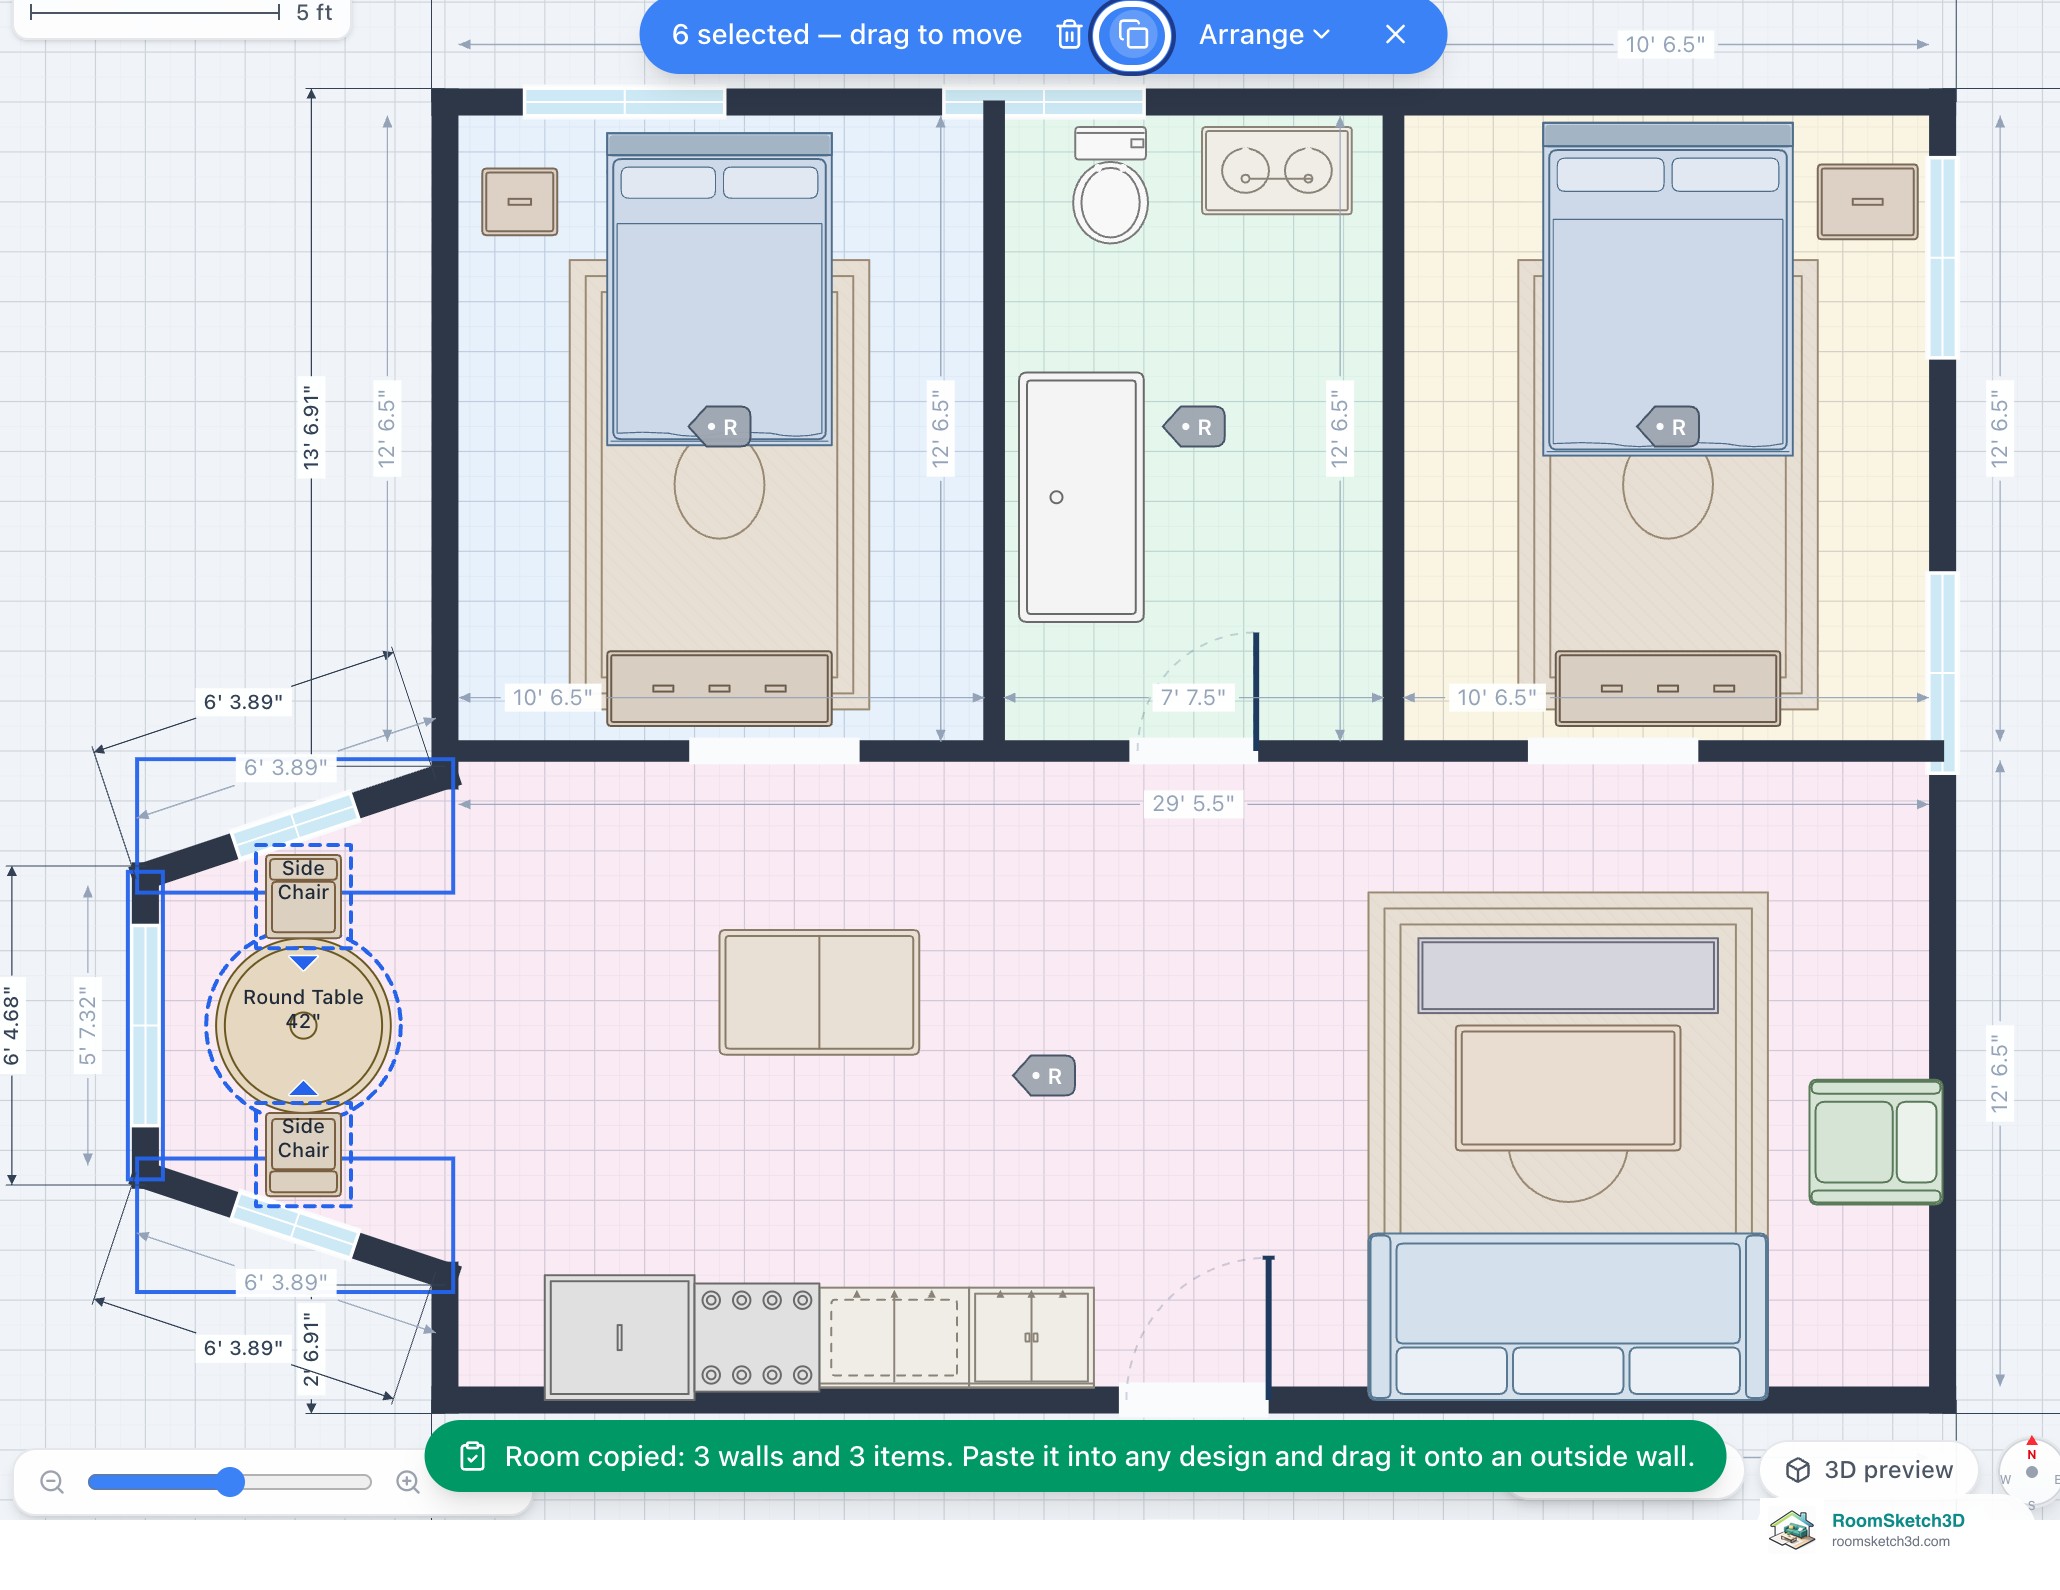2060x1590 pixels.
Task: Click the 7' 7.5" bathroom width dimension
Action: (x=1192, y=697)
